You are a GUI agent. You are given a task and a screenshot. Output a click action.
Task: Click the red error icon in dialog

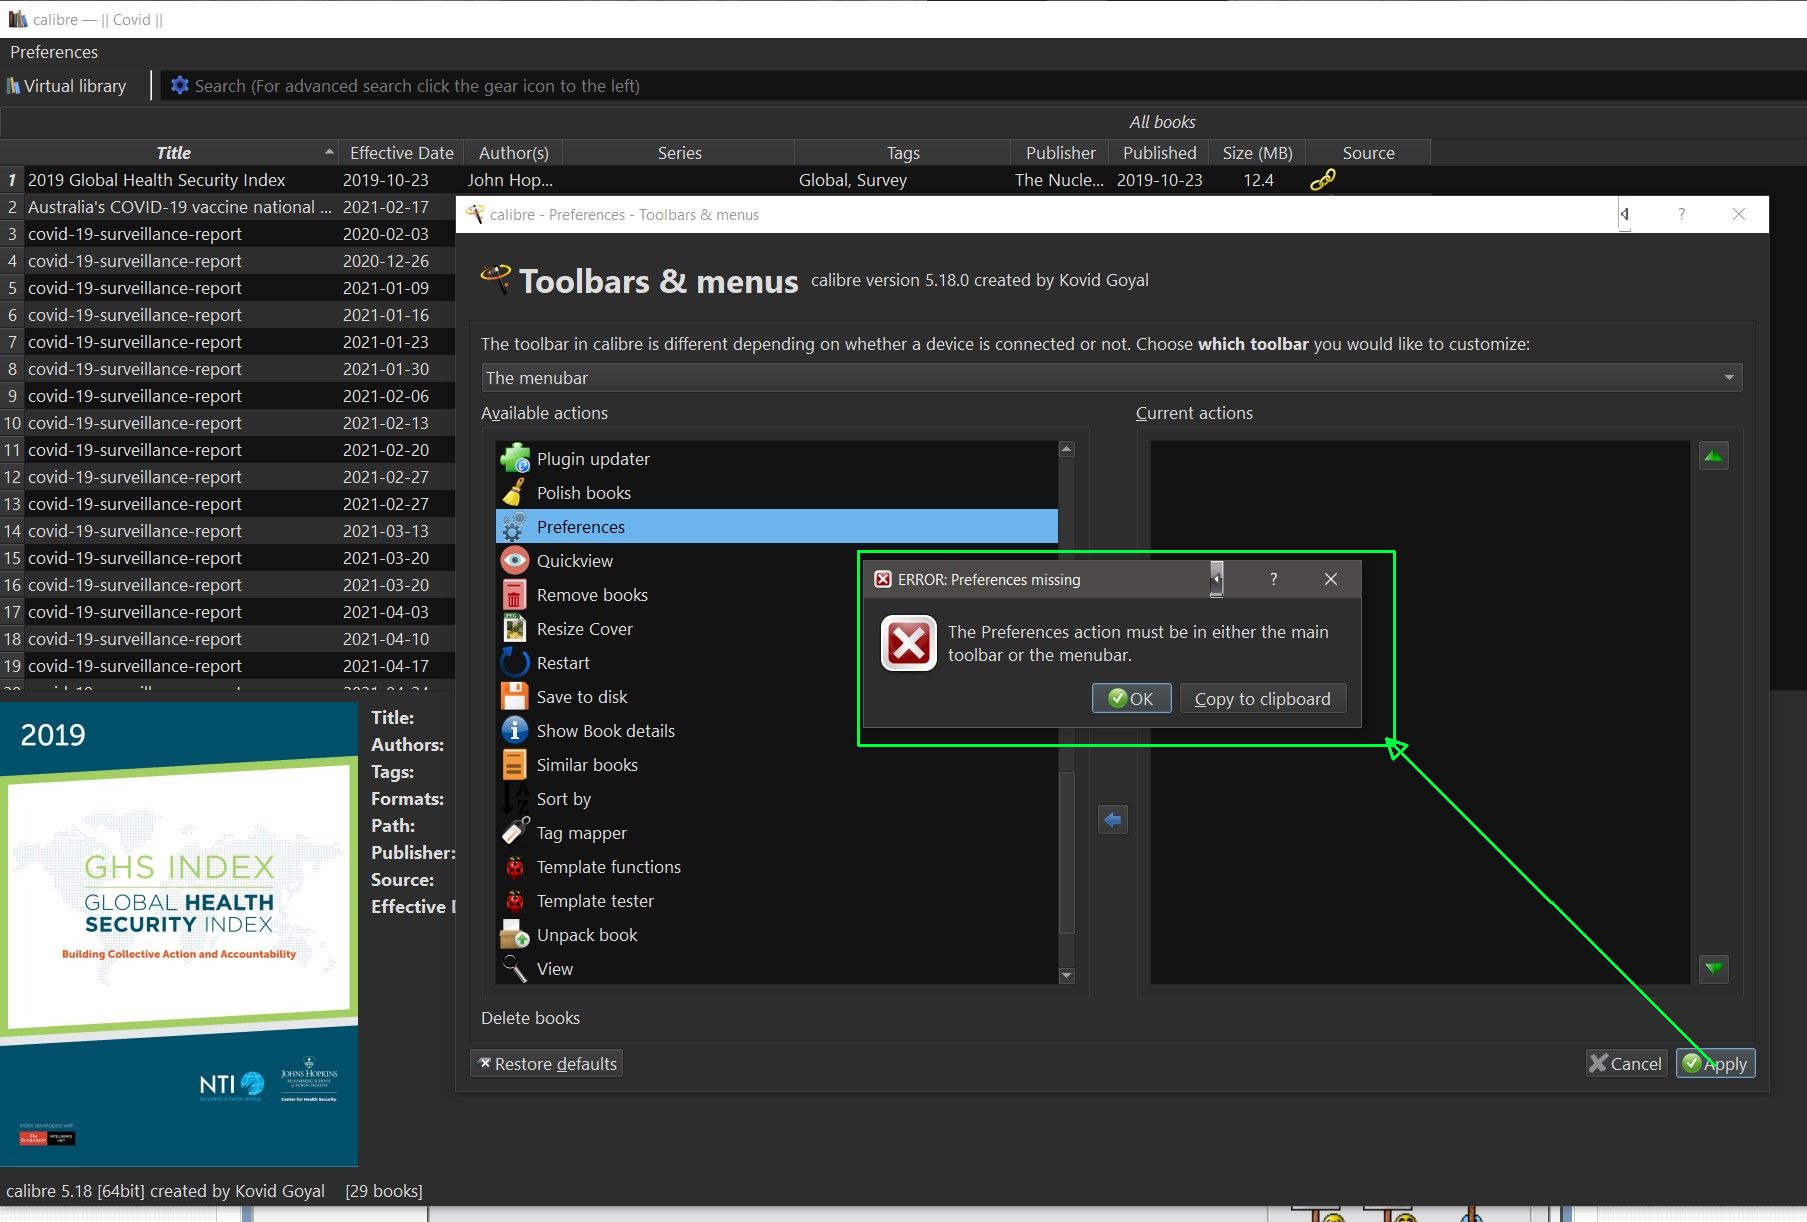tap(909, 643)
